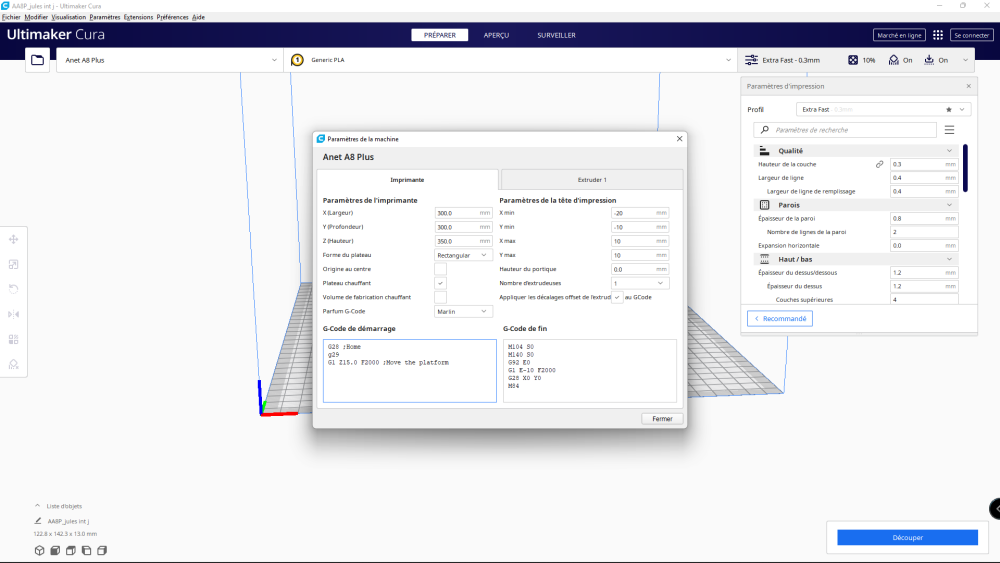1000x563 pixels.
Task: Select the Mirror tool in left toolbar
Action: (13, 314)
